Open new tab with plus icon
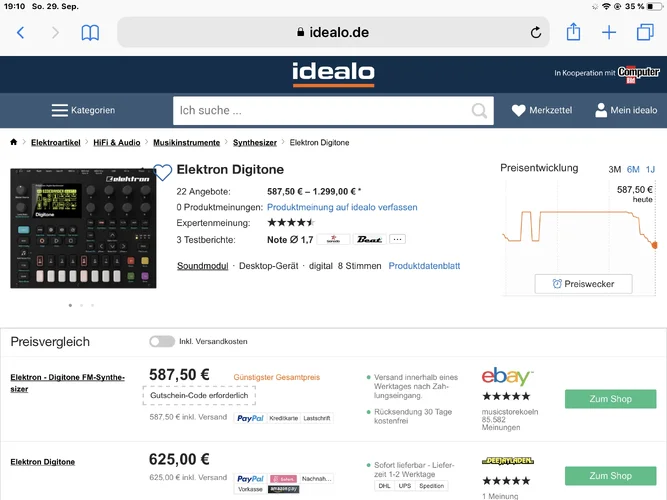The height and width of the screenshot is (500, 667). pos(609,32)
